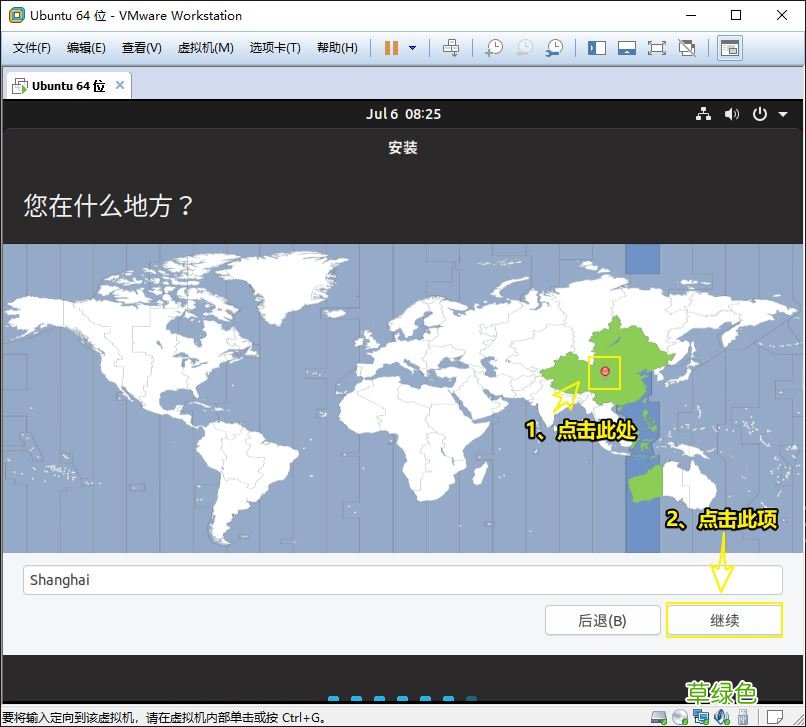Click the network adapter status icon

[x=701, y=716]
